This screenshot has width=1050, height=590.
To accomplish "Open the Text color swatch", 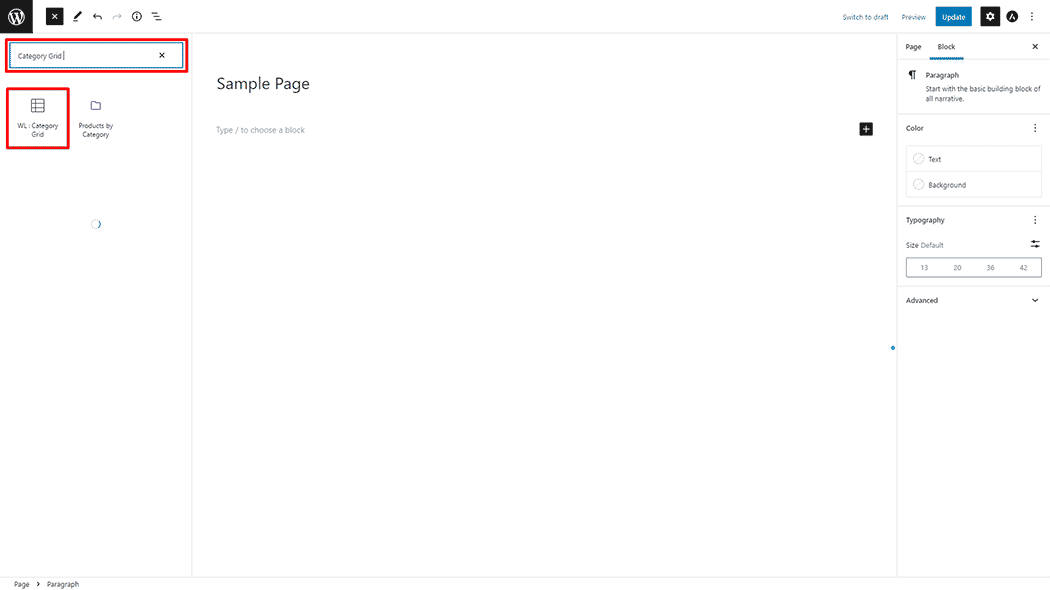I will point(974,159).
